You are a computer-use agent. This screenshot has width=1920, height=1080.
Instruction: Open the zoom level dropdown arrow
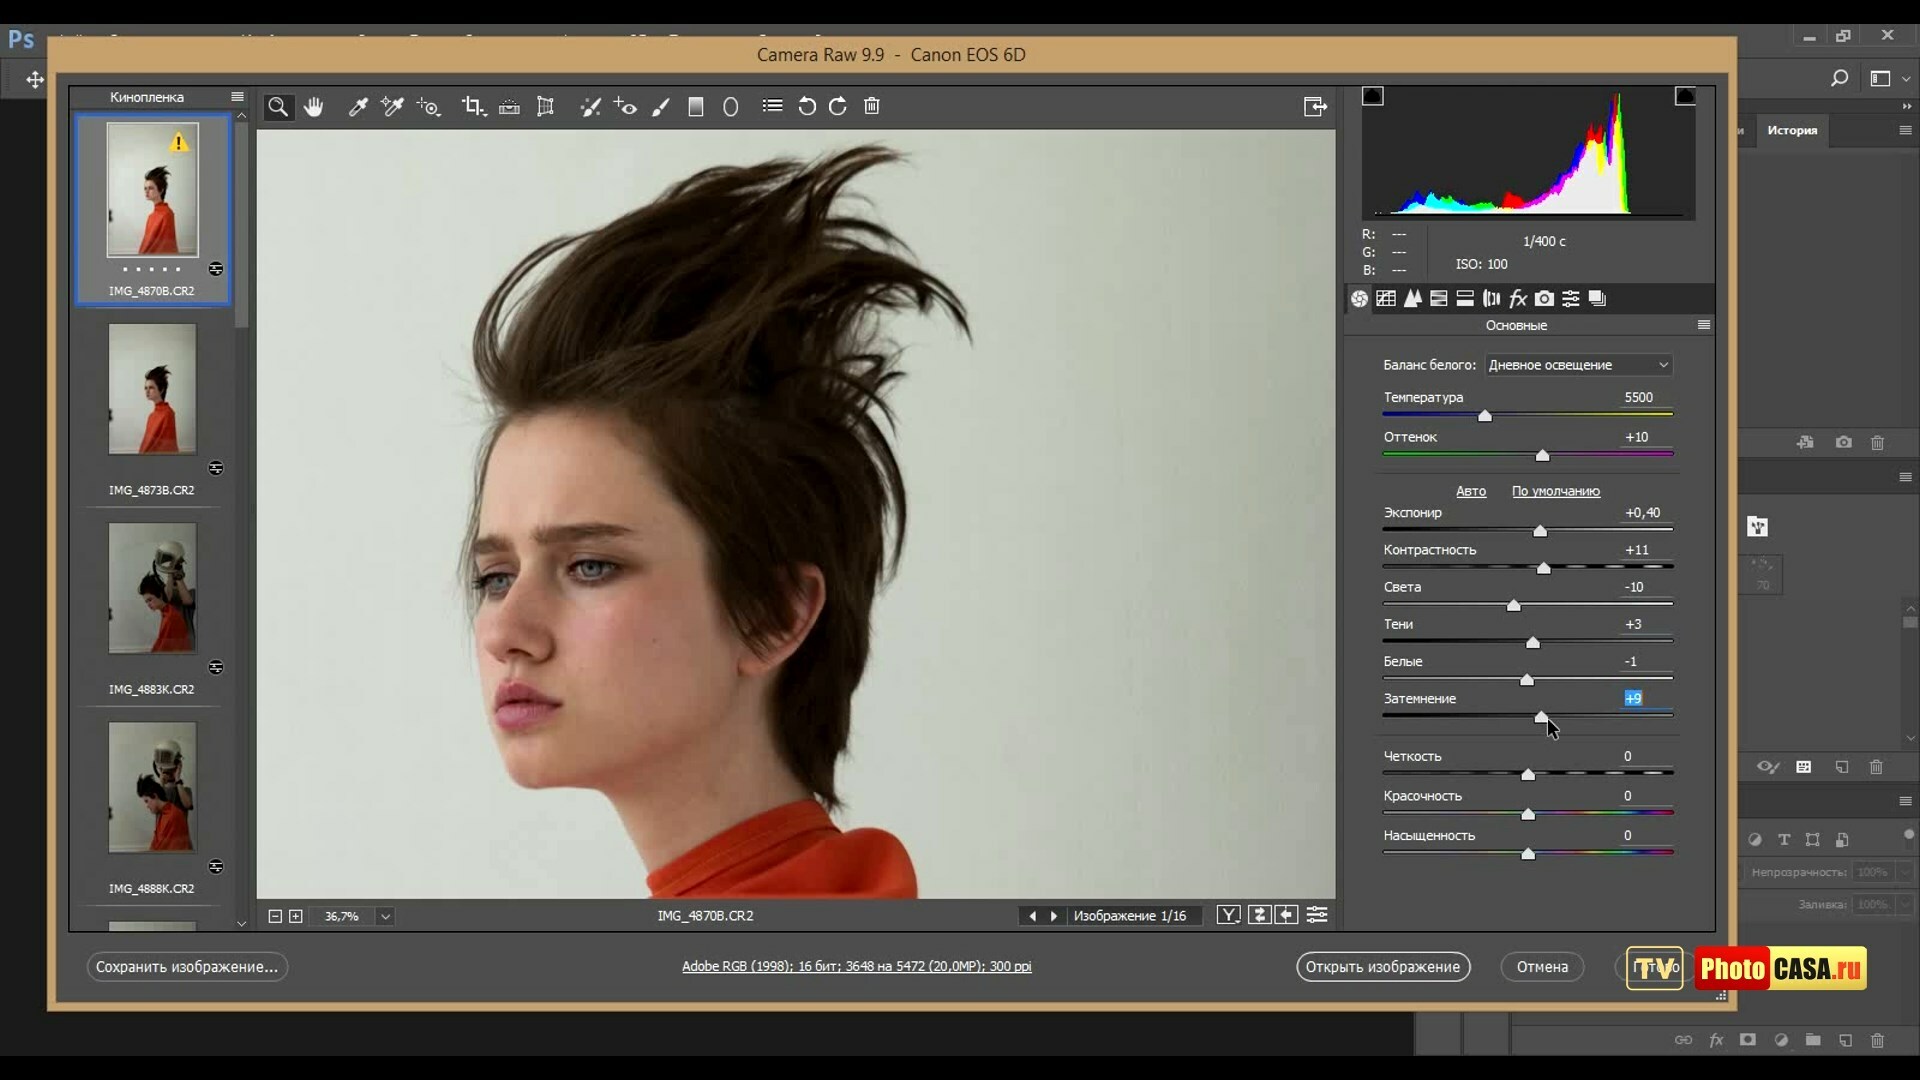click(385, 916)
